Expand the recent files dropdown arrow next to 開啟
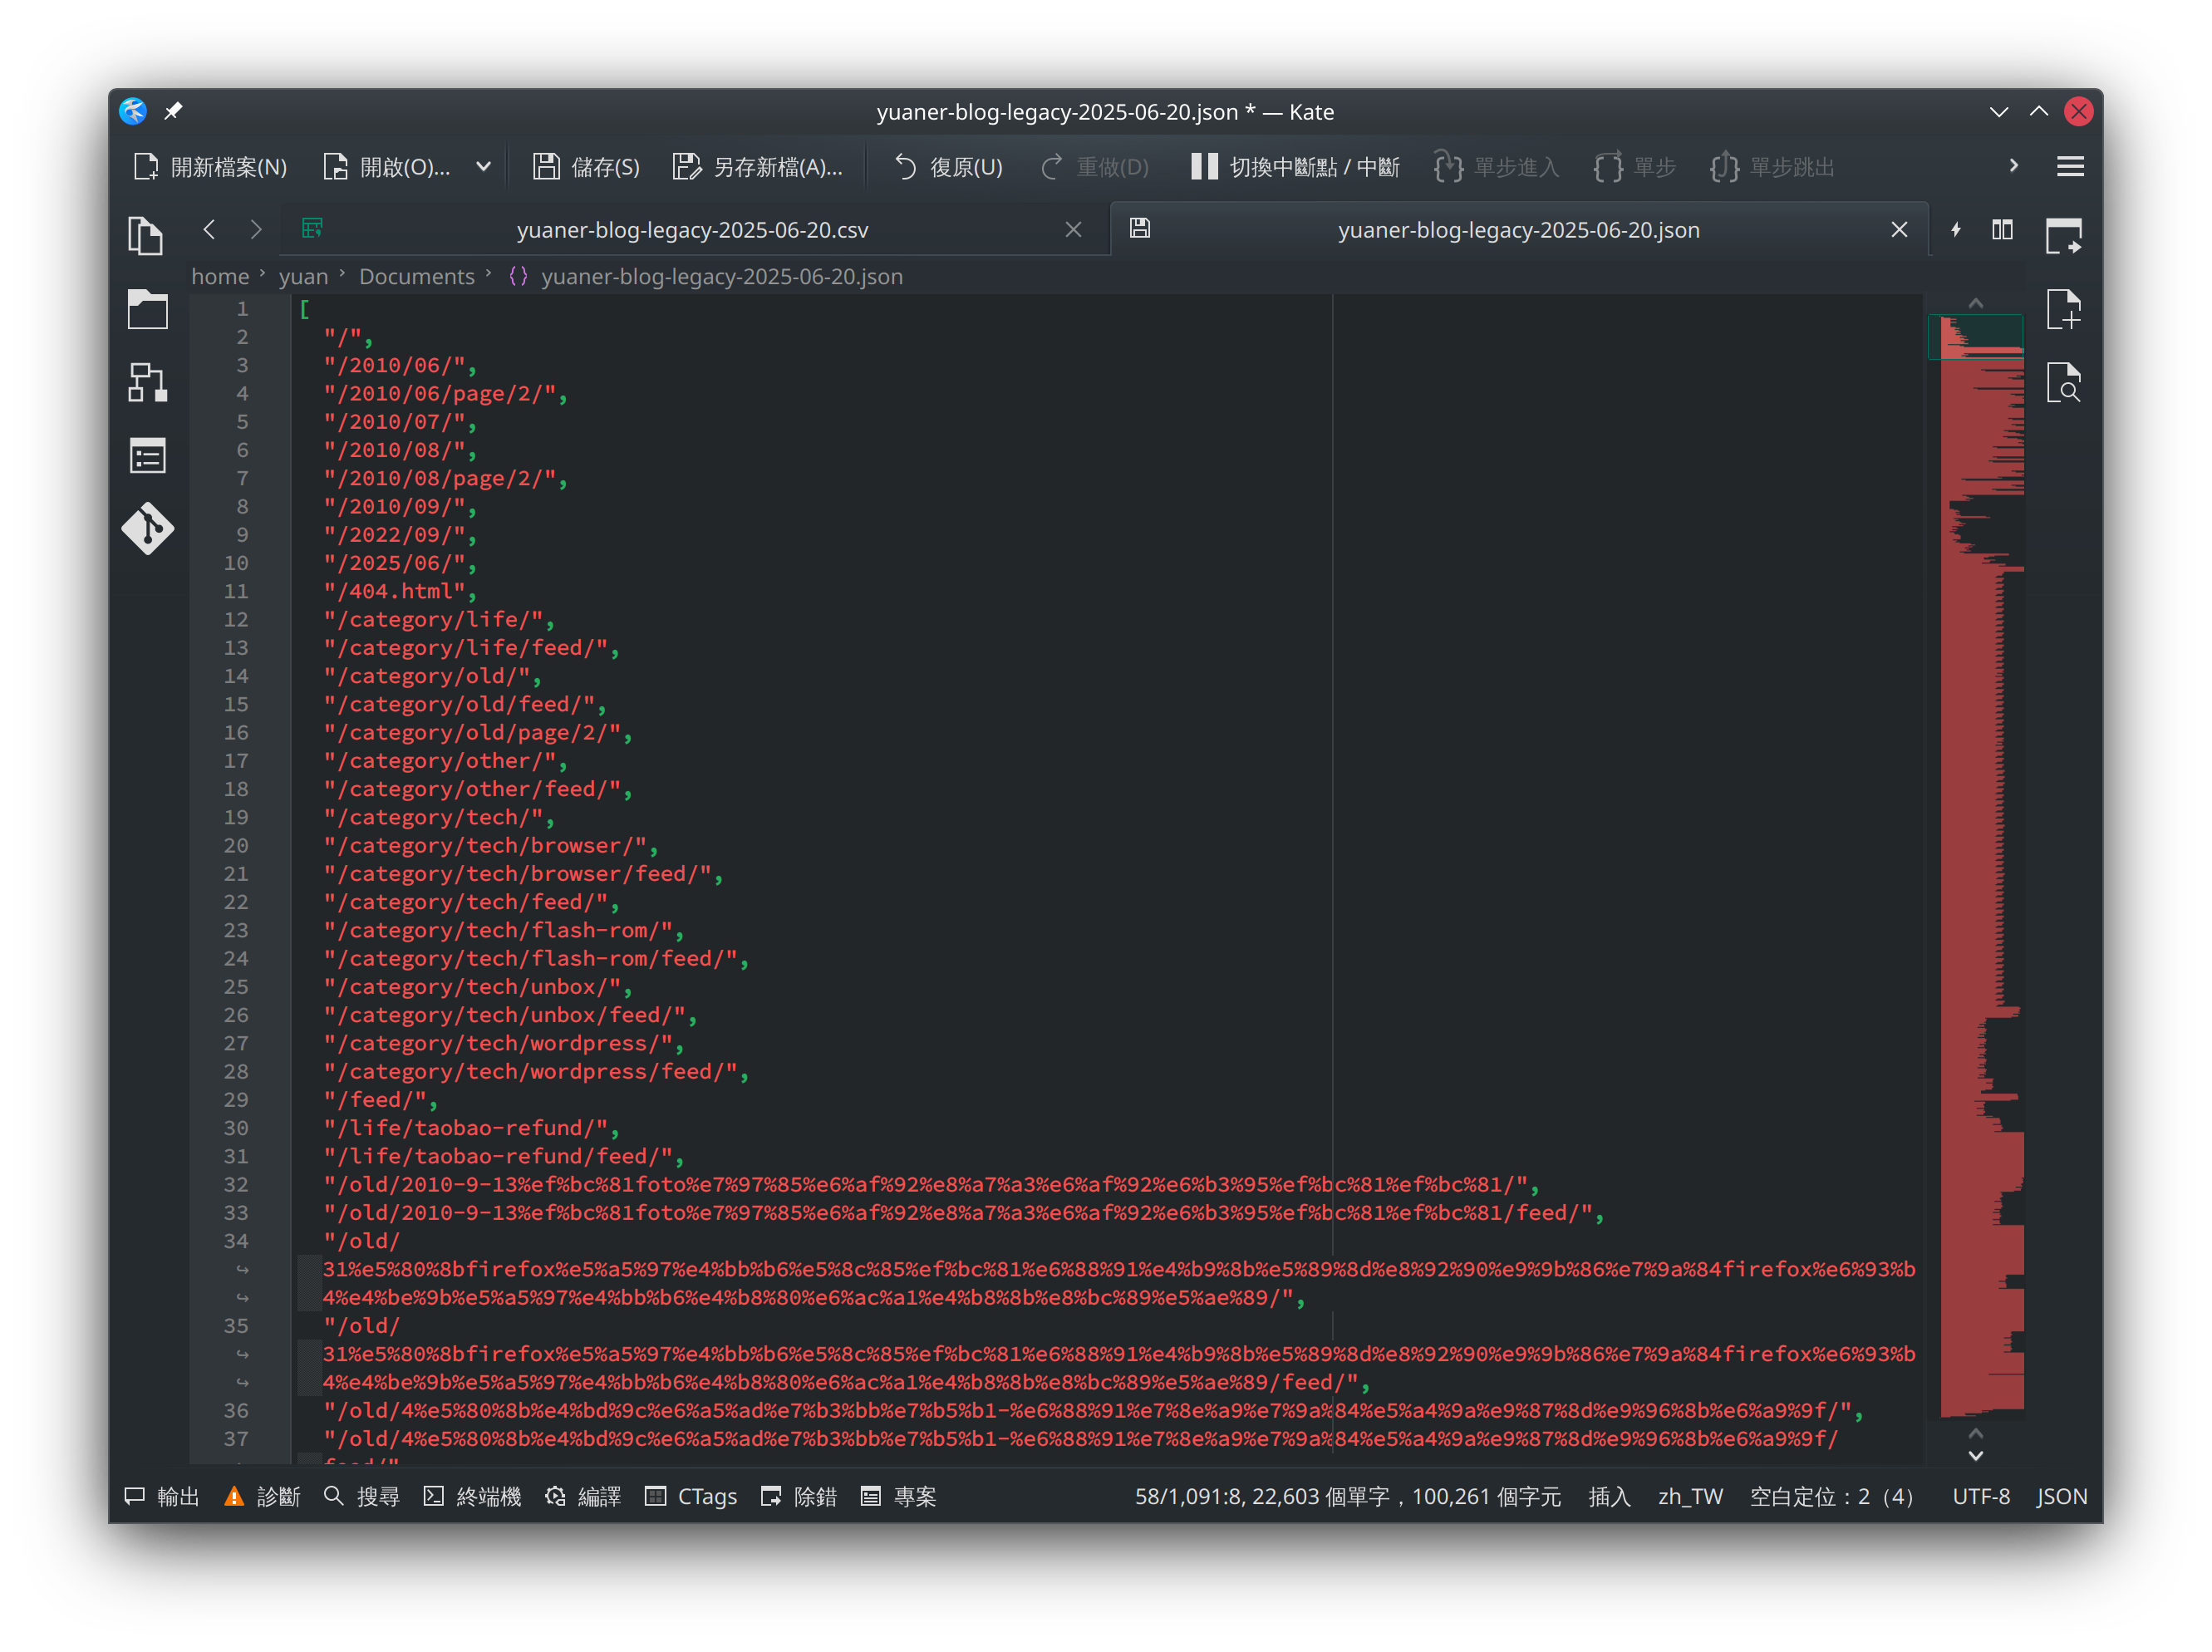This screenshot has width=2212, height=1652. [x=483, y=167]
